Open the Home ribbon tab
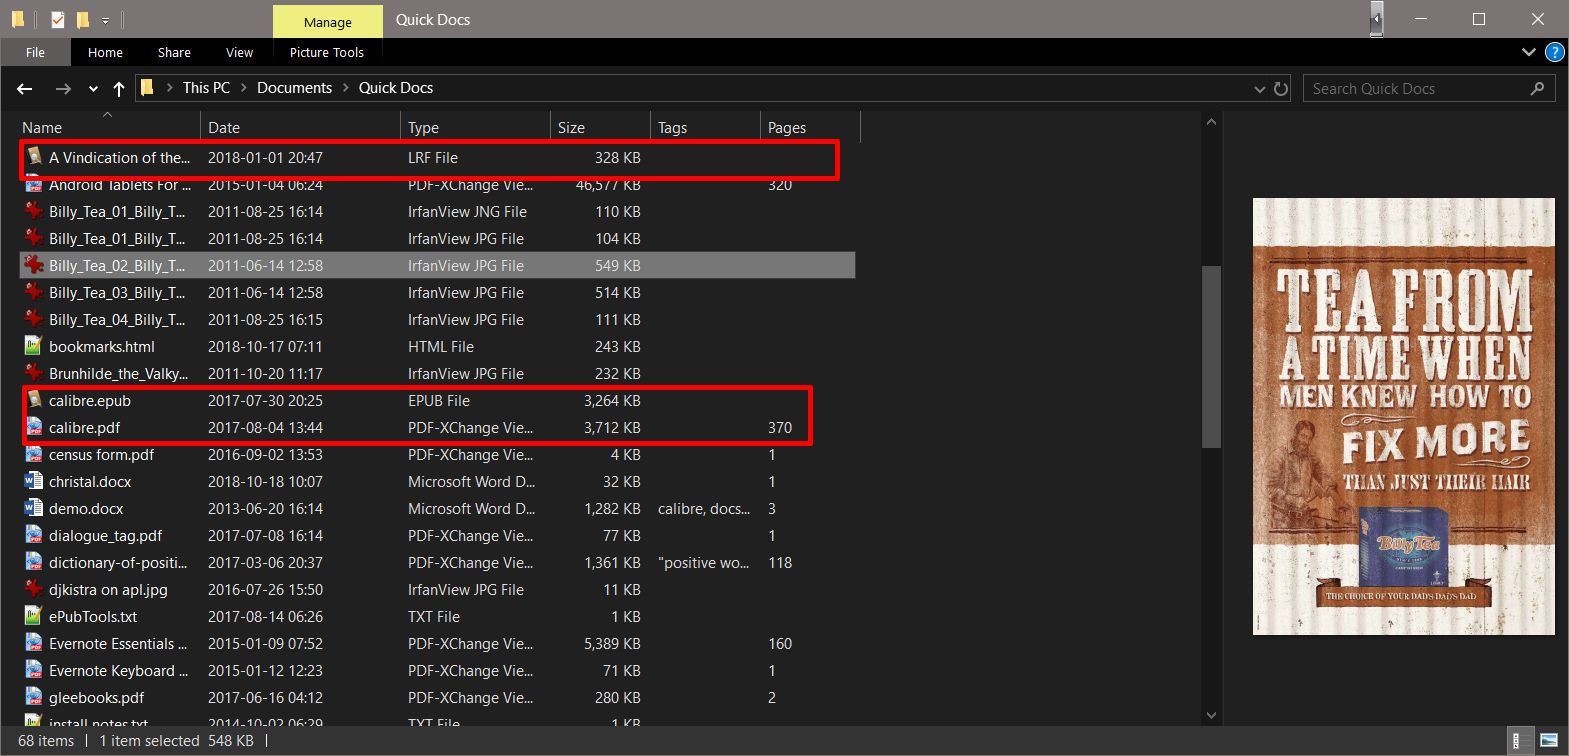Viewport: 1569px width, 756px height. click(x=105, y=52)
